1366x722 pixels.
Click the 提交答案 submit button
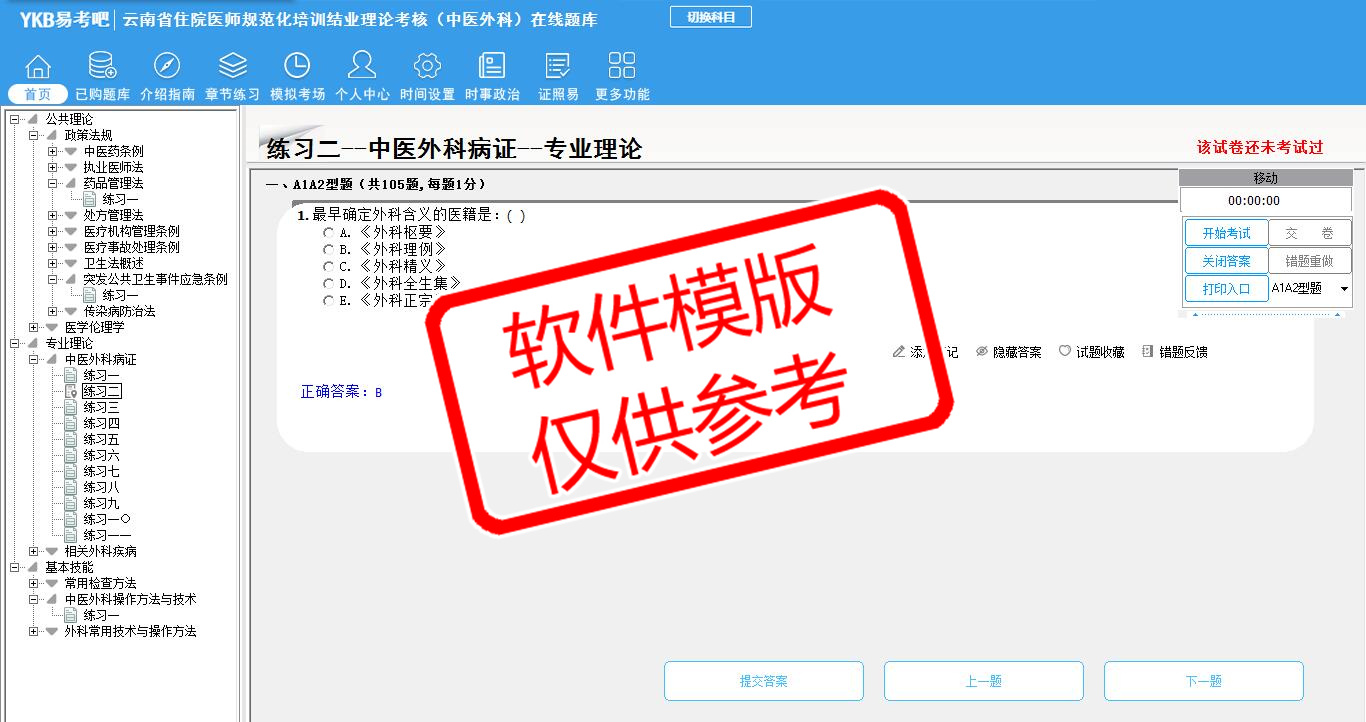(764, 681)
